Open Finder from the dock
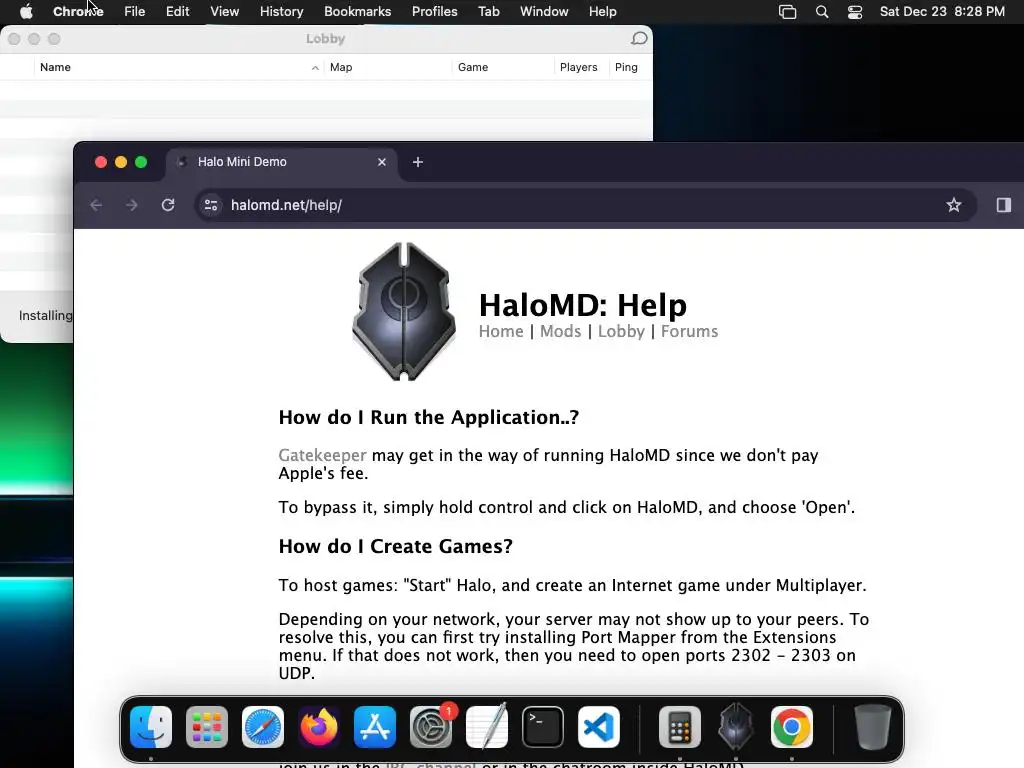Image resolution: width=1024 pixels, height=768 pixels. pos(151,727)
